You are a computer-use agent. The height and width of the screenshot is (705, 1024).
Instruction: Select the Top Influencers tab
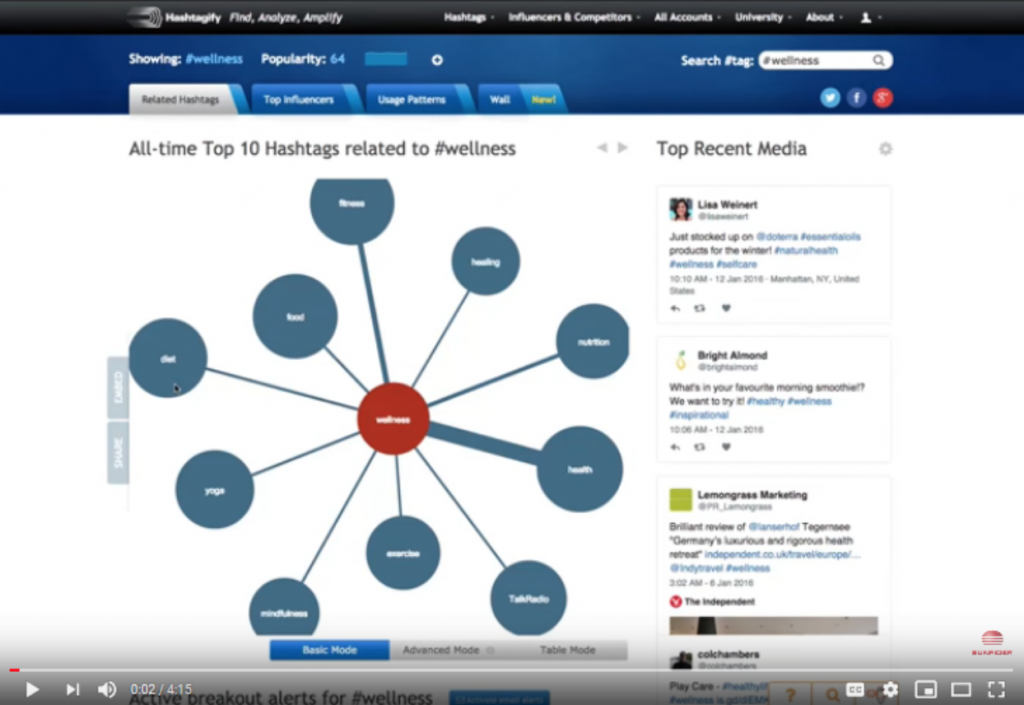click(299, 99)
